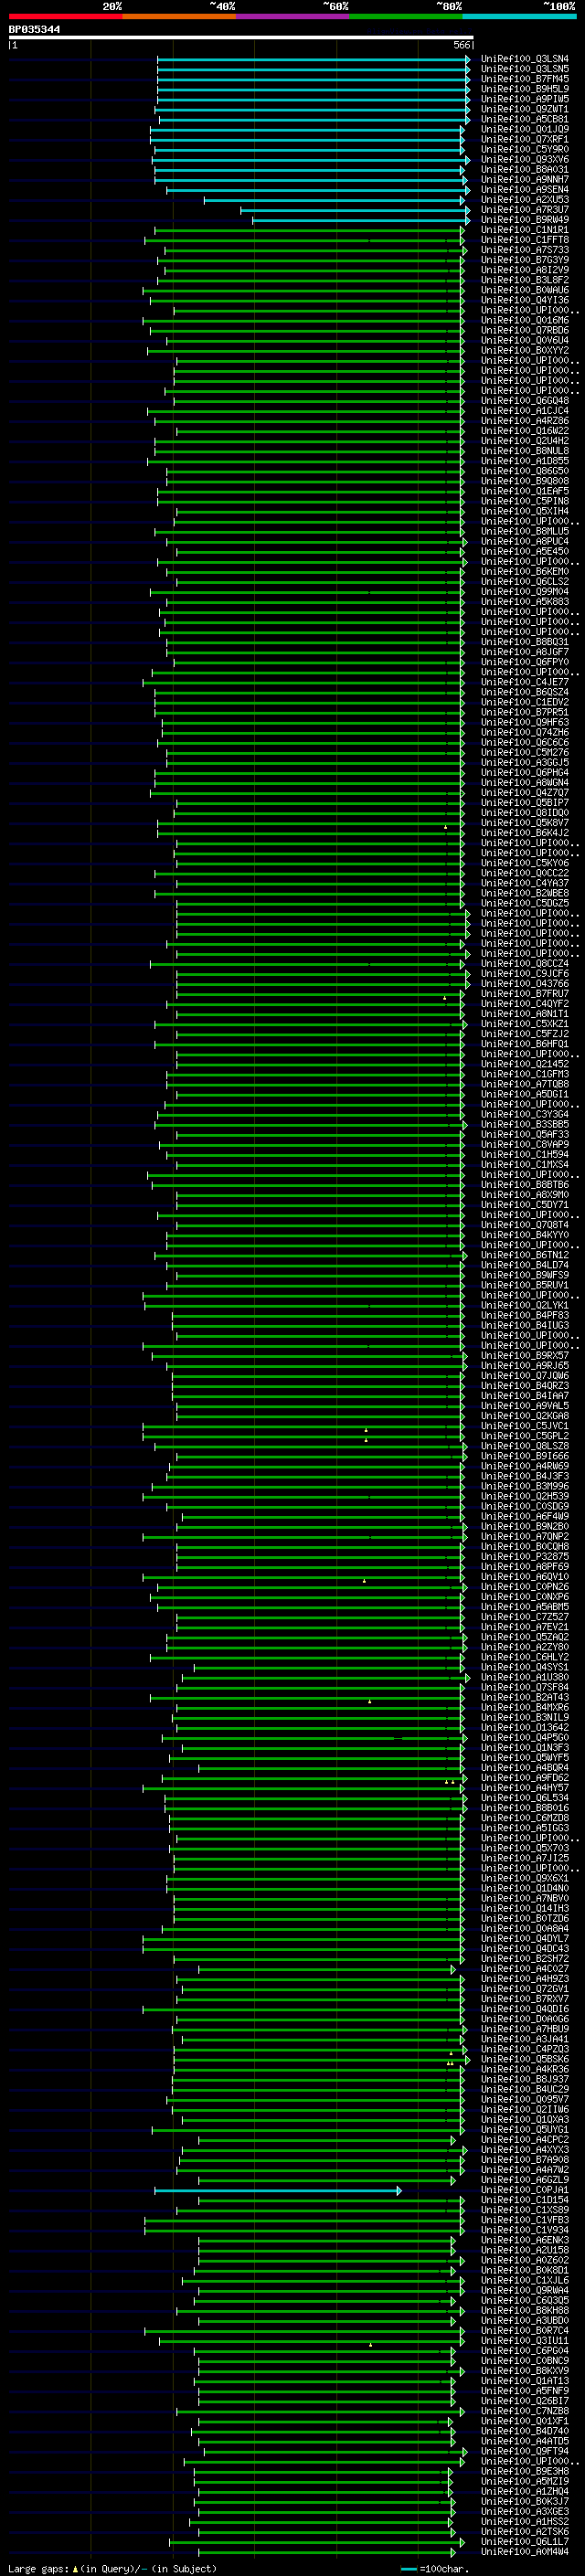Select the query name BP035344
585x2576 pixels.
point(34,30)
